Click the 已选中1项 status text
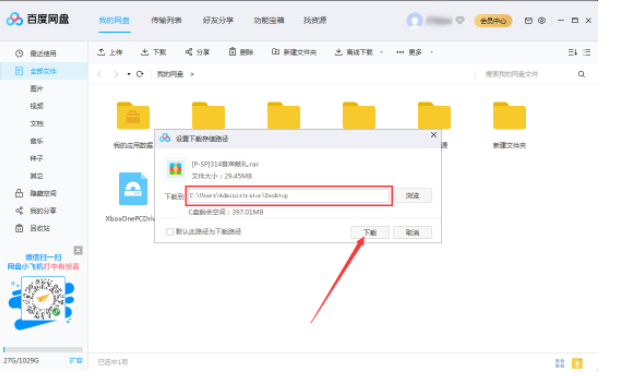This screenshot has width=626, height=376. click(113, 362)
